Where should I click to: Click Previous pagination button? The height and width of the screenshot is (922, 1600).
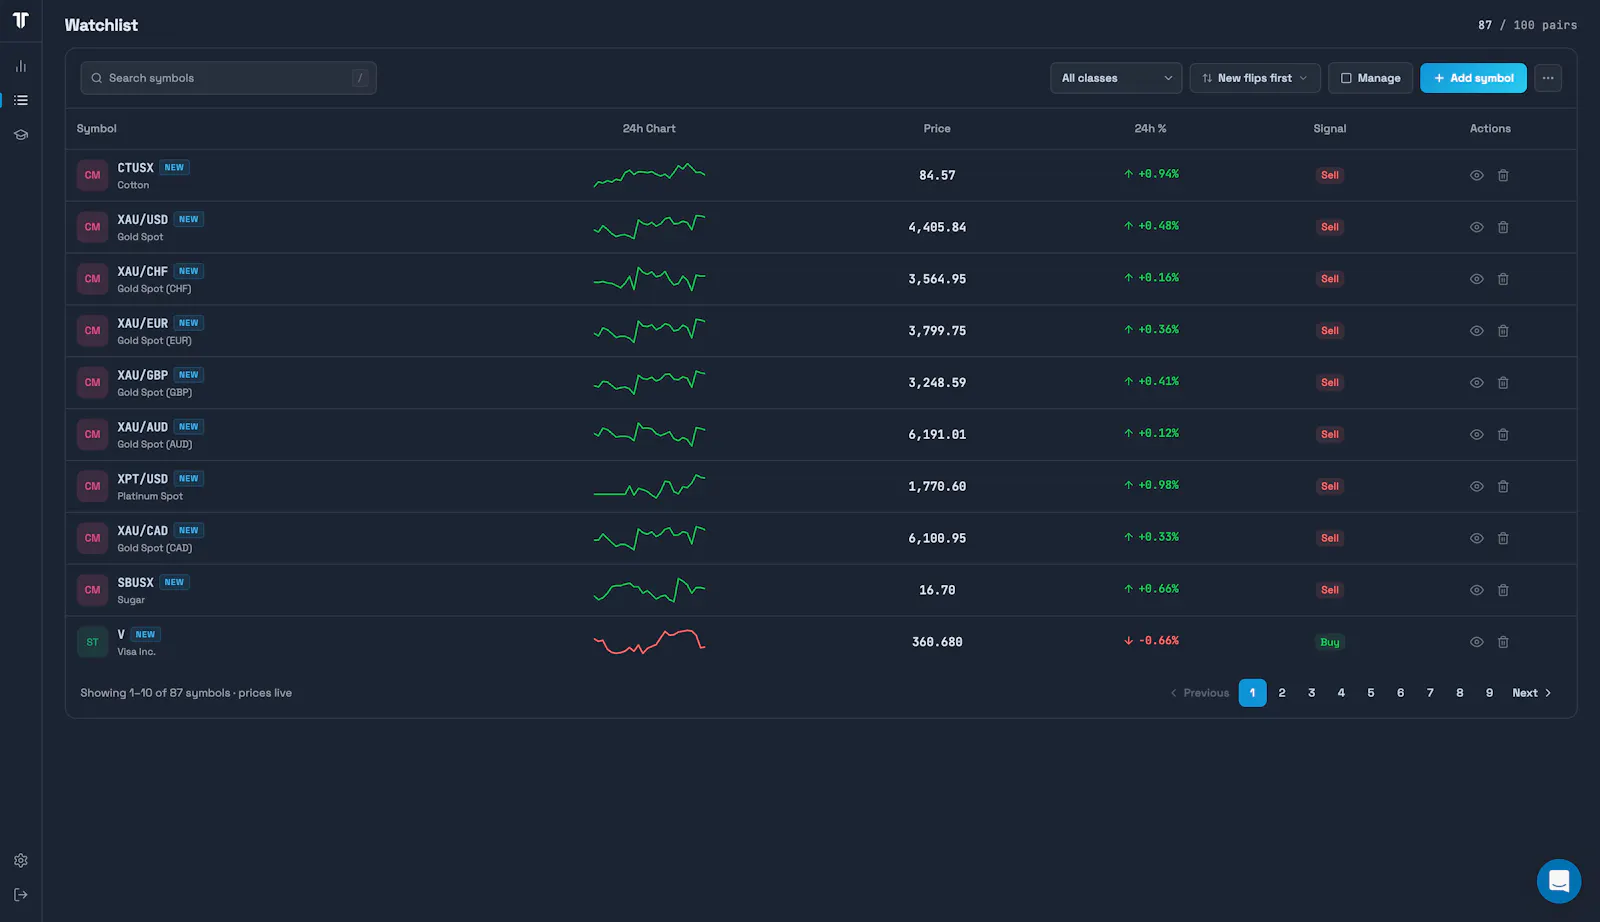point(1200,693)
